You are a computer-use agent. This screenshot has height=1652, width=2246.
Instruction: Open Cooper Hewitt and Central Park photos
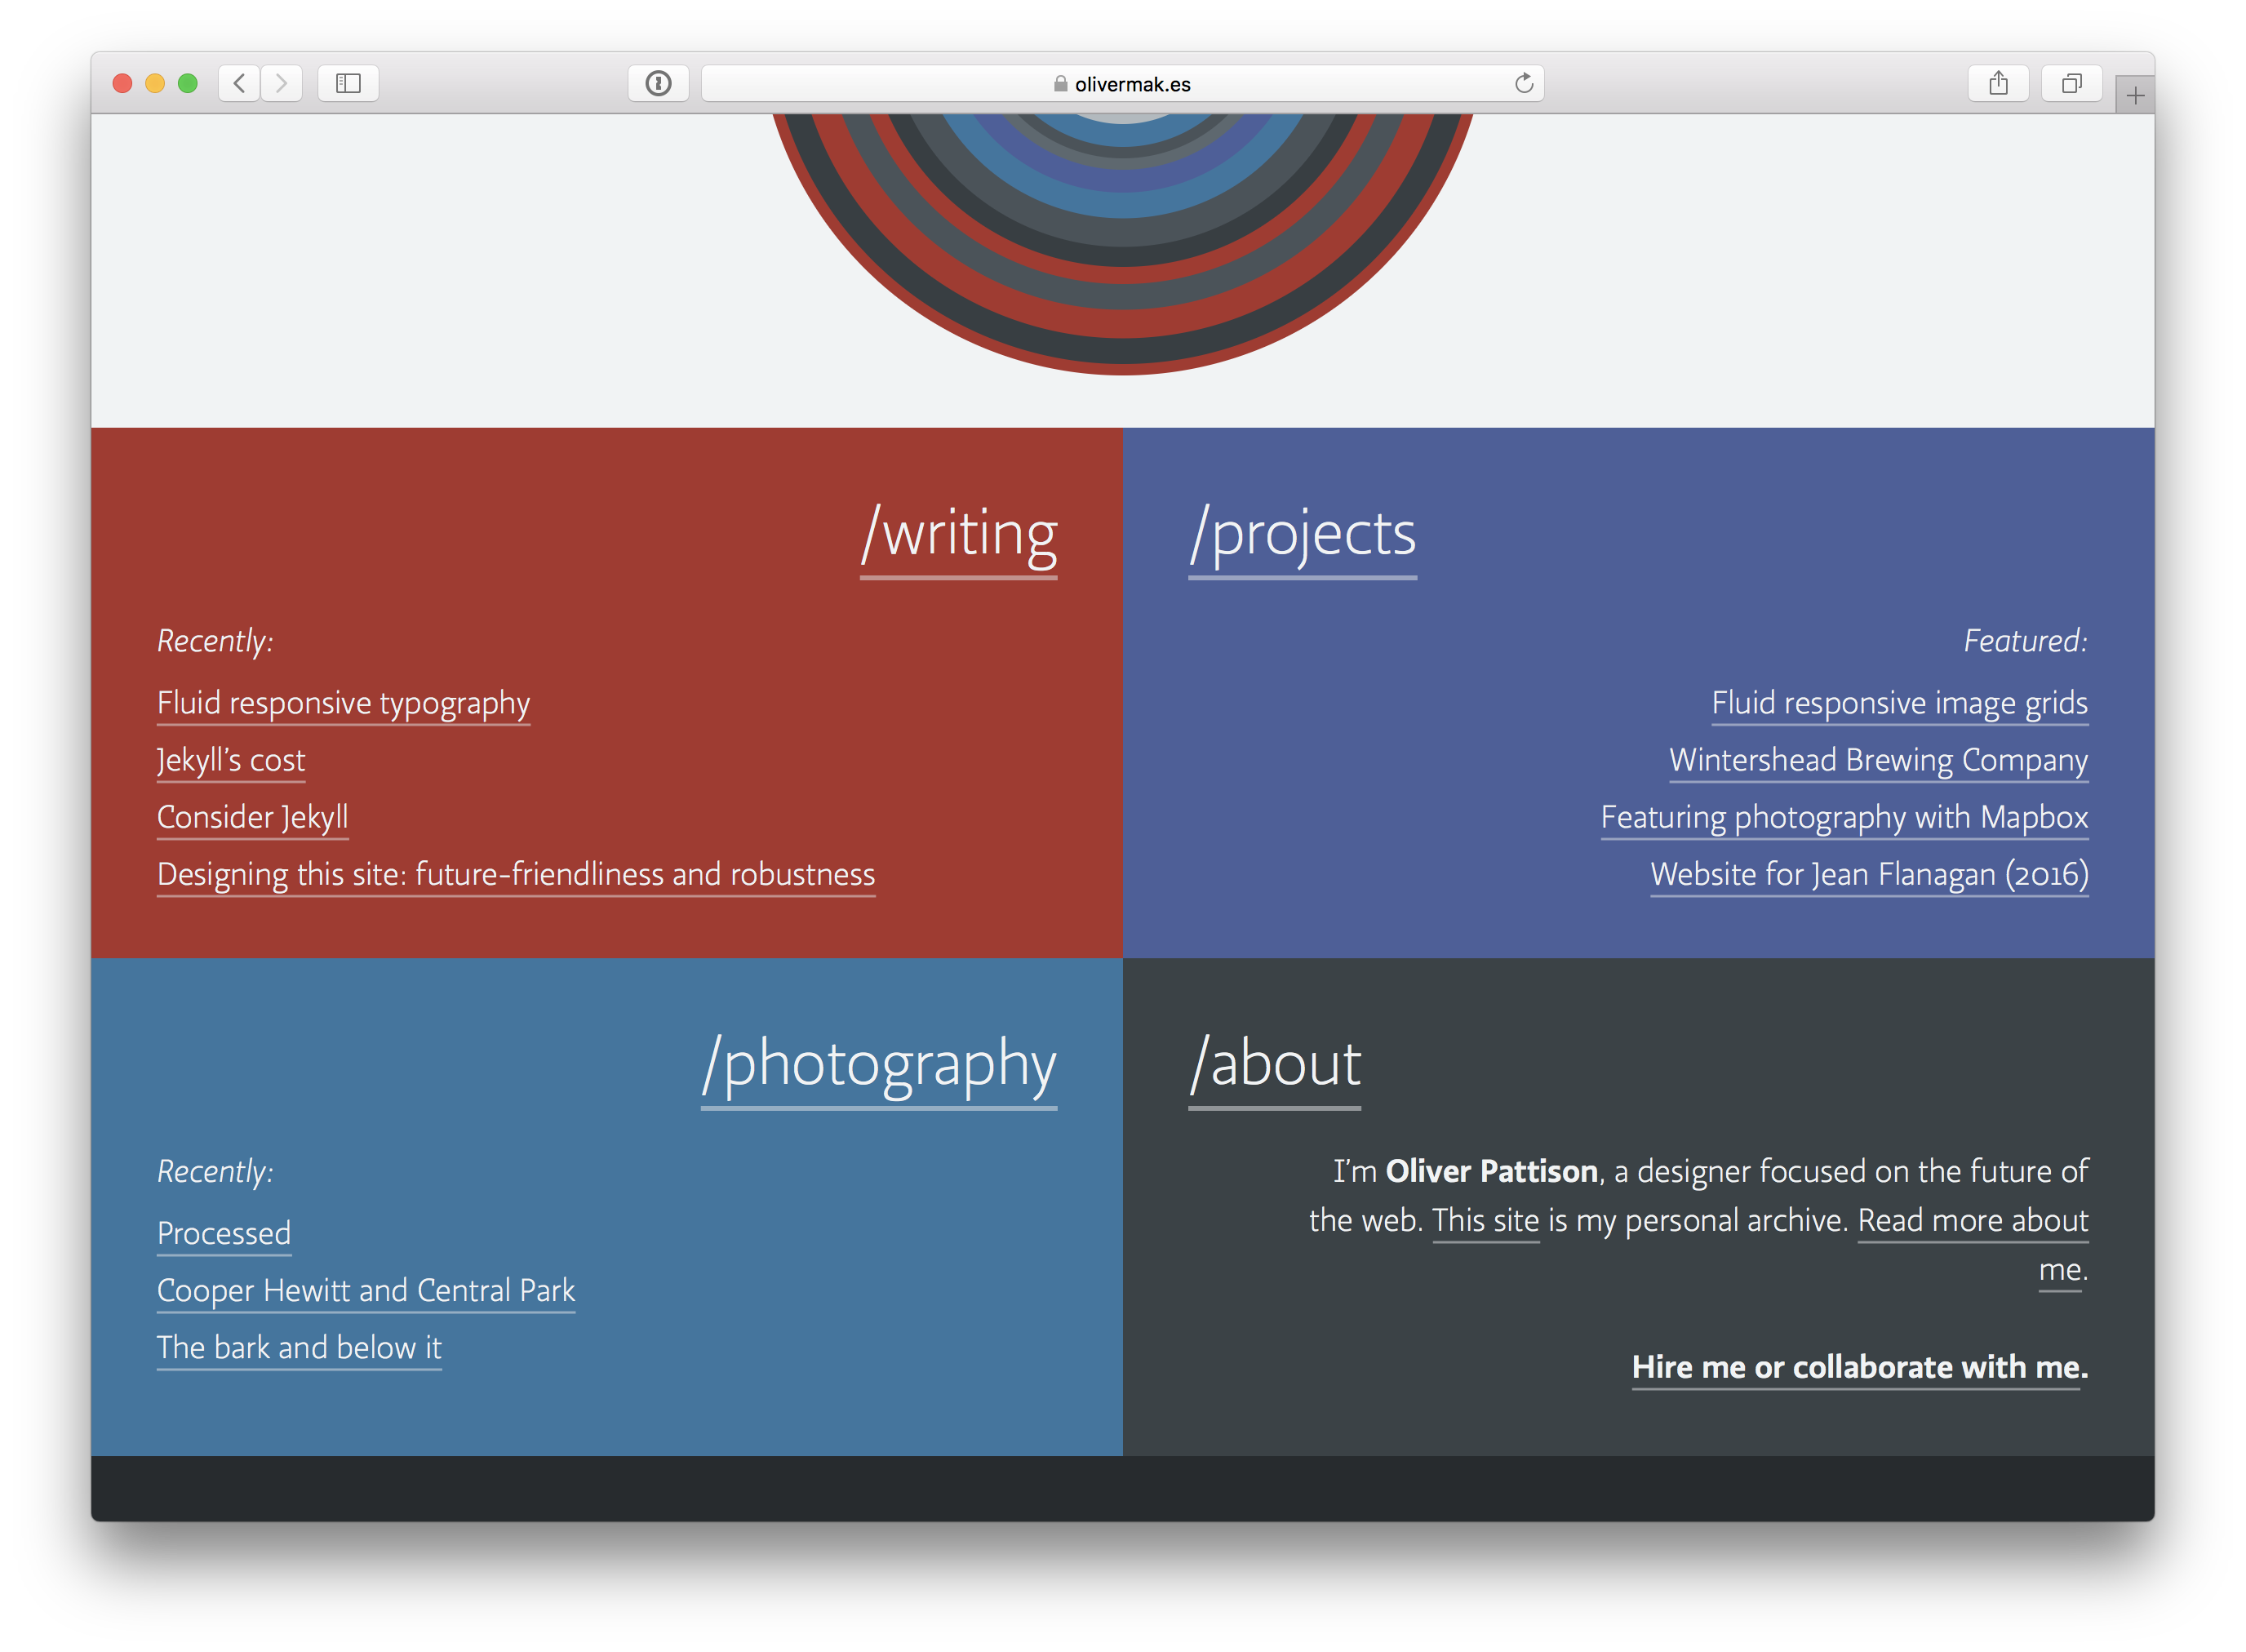[x=366, y=1290]
